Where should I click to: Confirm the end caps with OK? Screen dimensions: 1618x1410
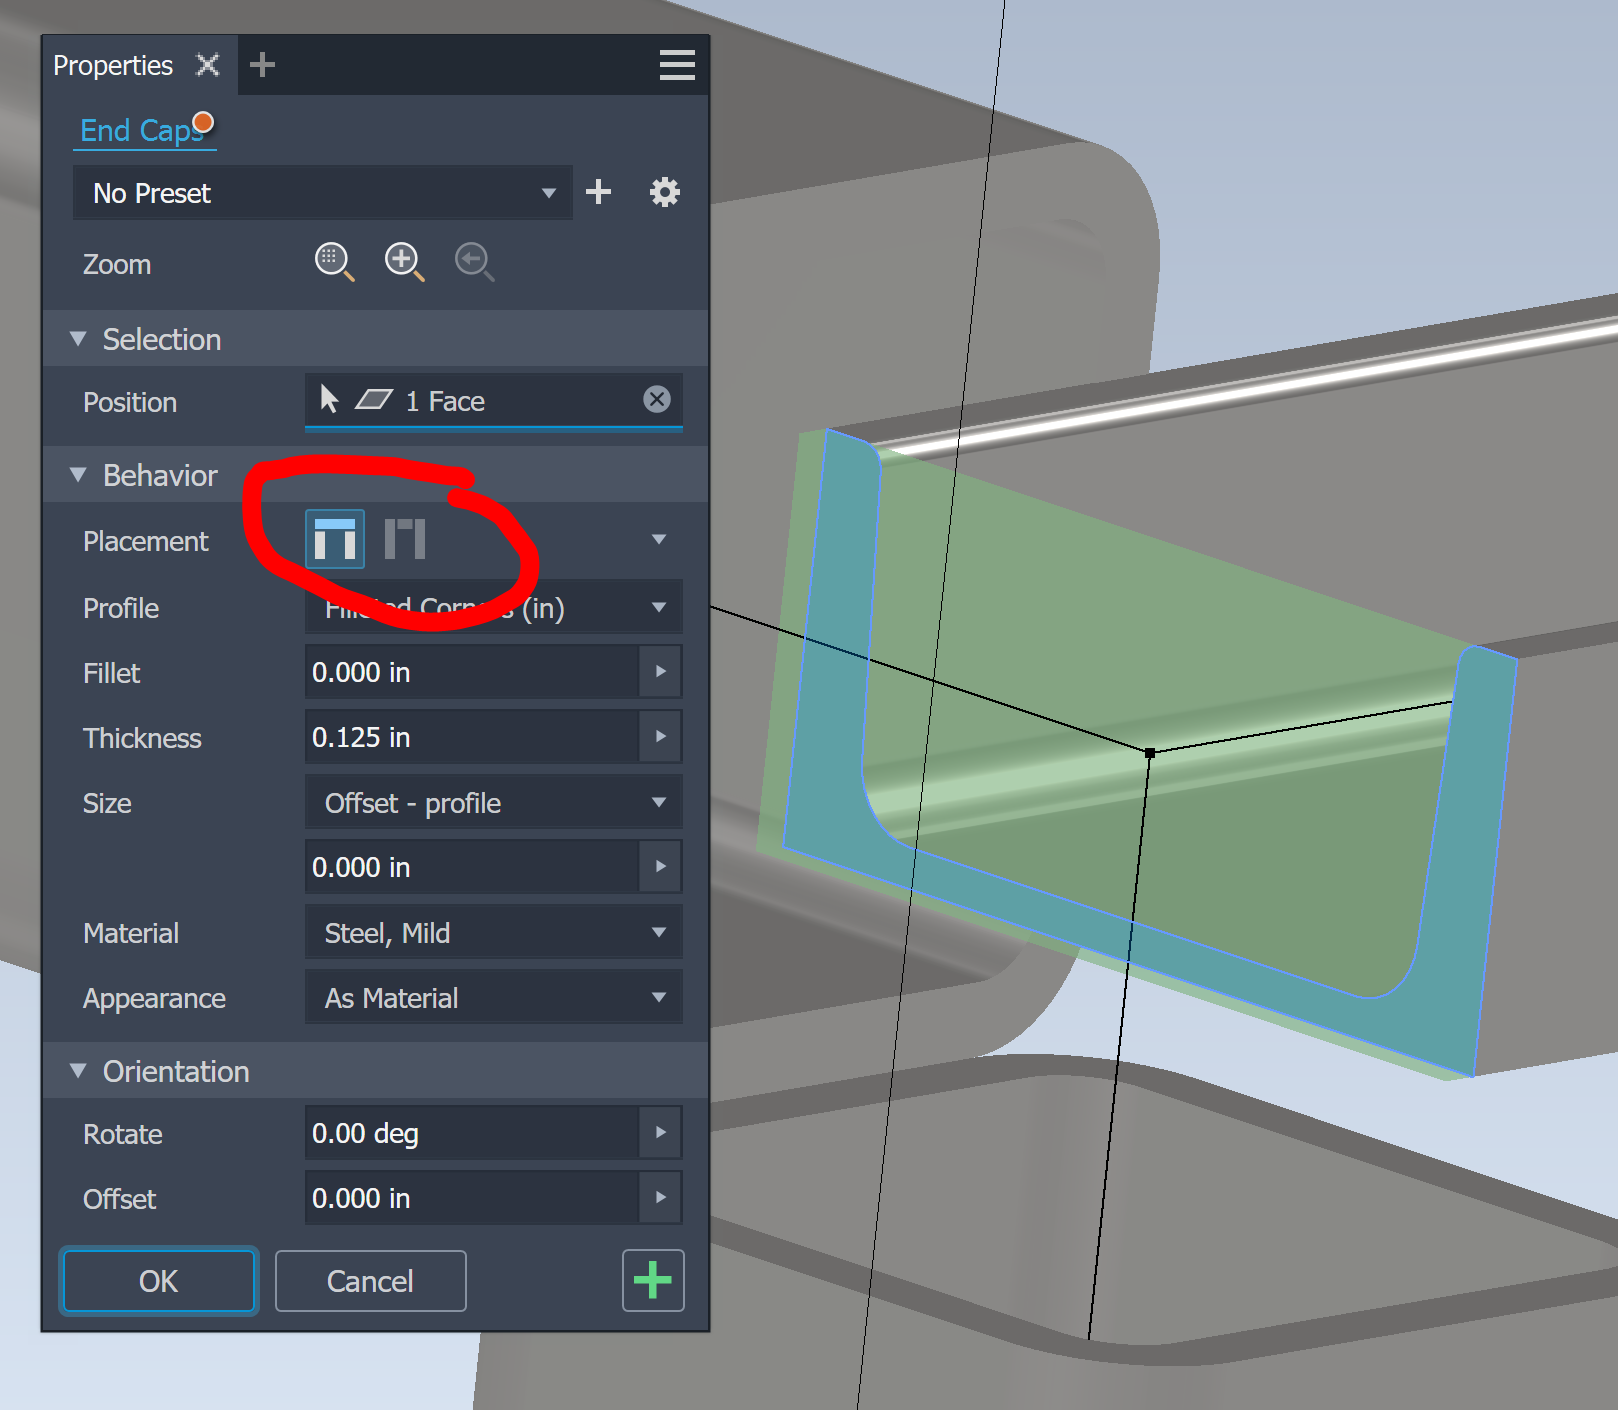click(158, 1281)
